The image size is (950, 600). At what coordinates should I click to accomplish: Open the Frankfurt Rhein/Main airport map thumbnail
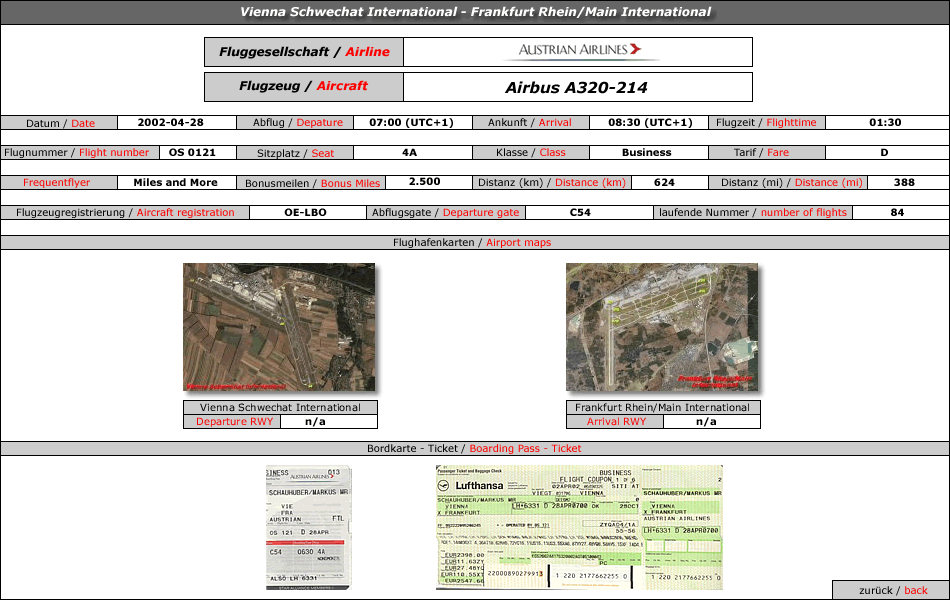[x=662, y=327]
